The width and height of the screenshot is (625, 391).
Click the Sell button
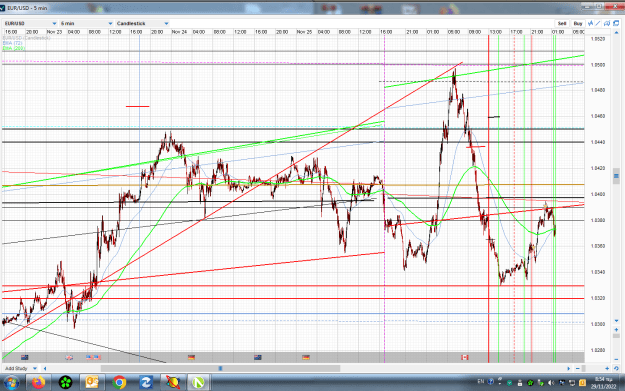[x=562, y=24]
